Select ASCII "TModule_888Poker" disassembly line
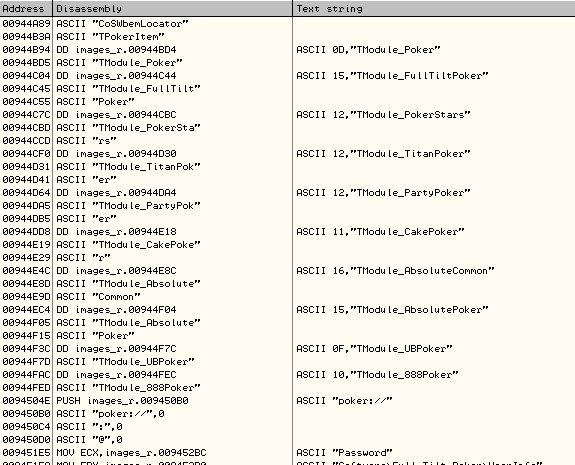 pyautogui.click(x=128, y=388)
